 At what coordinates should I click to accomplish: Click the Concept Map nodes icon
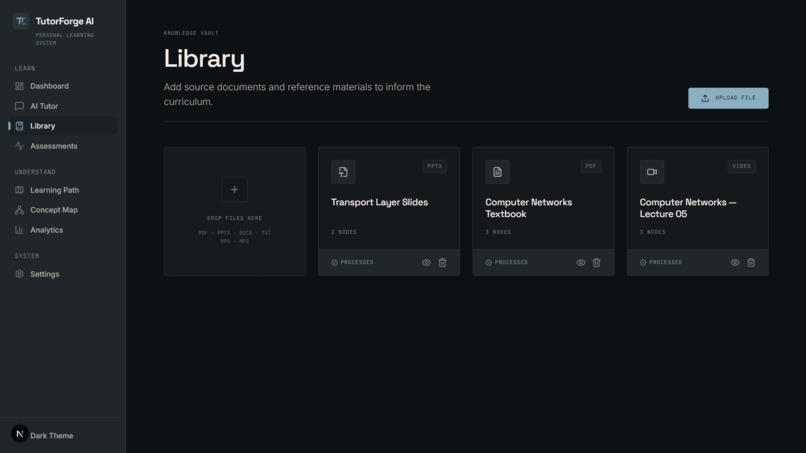(20, 210)
